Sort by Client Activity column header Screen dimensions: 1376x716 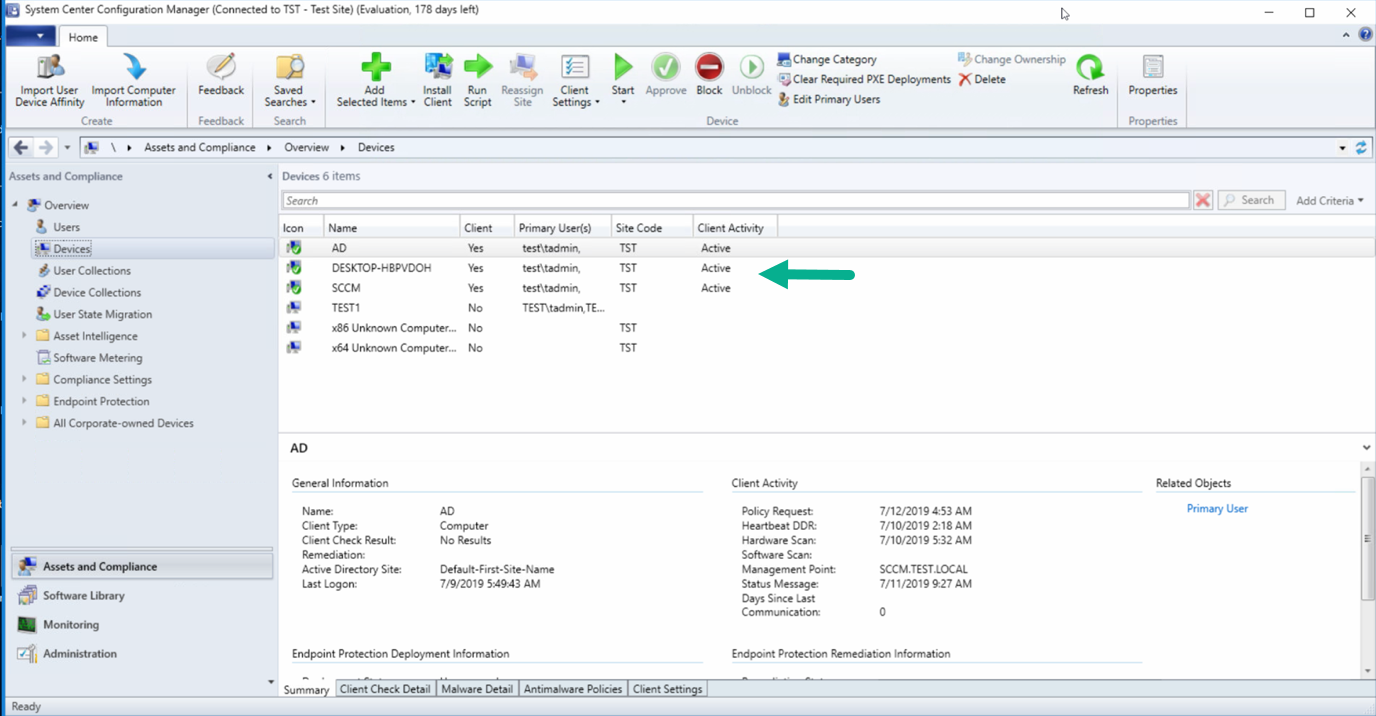(735, 228)
